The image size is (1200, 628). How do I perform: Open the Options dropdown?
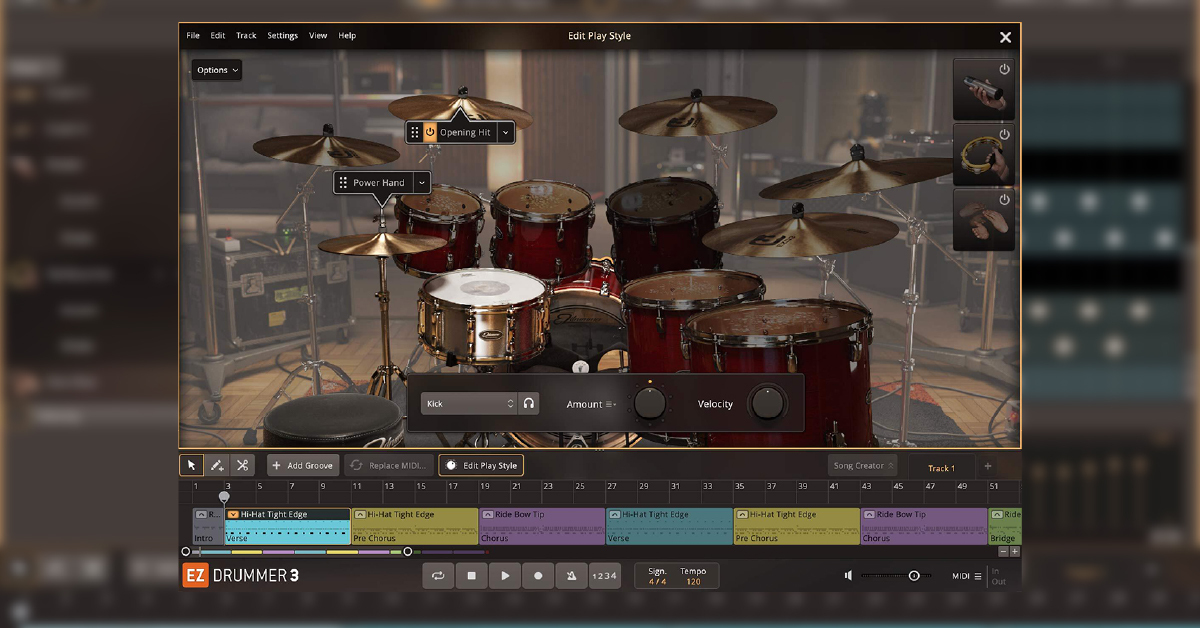(x=217, y=70)
